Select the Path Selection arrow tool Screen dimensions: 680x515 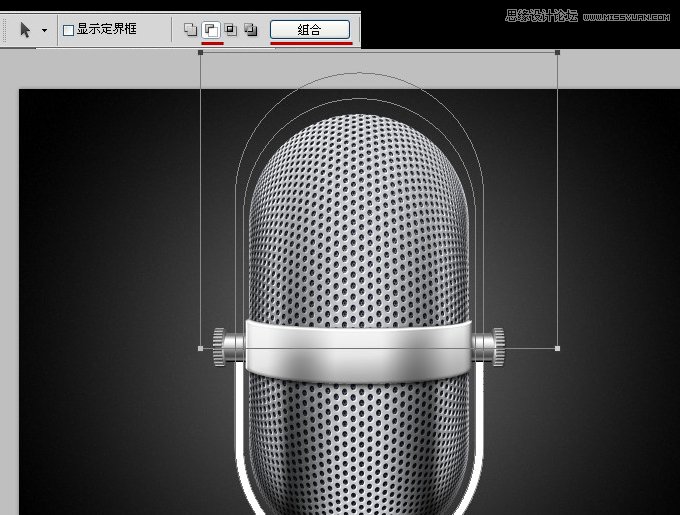(x=25, y=30)
